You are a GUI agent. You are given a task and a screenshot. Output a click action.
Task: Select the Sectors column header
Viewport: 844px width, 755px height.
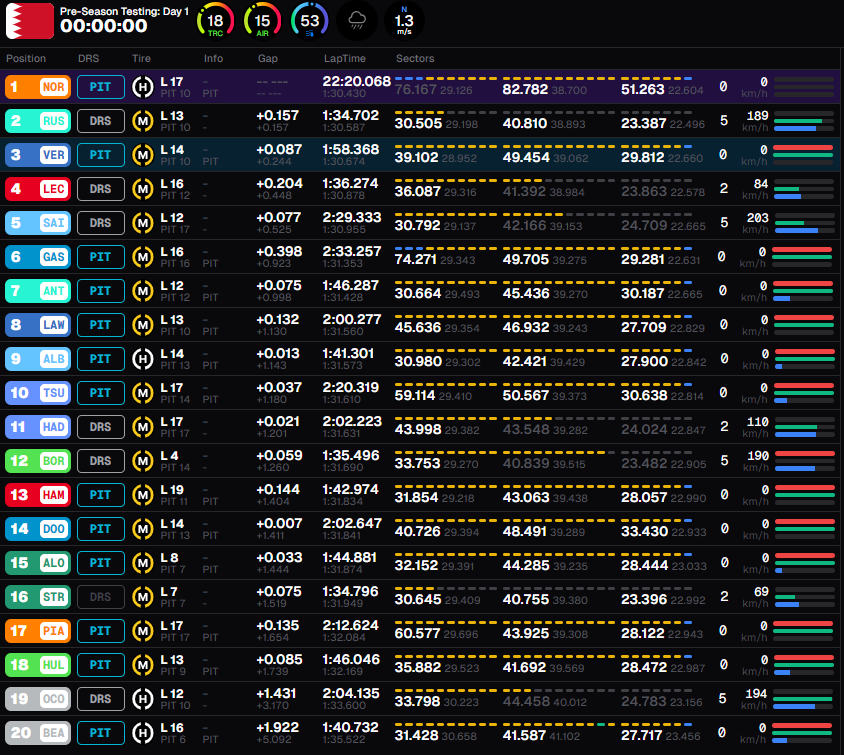[x=415, y=58]
